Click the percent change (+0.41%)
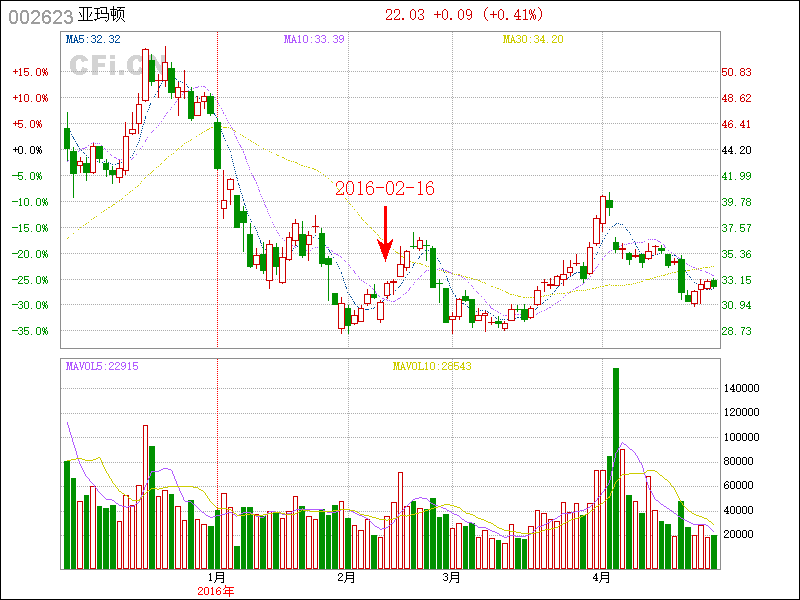 pos(512,15)
